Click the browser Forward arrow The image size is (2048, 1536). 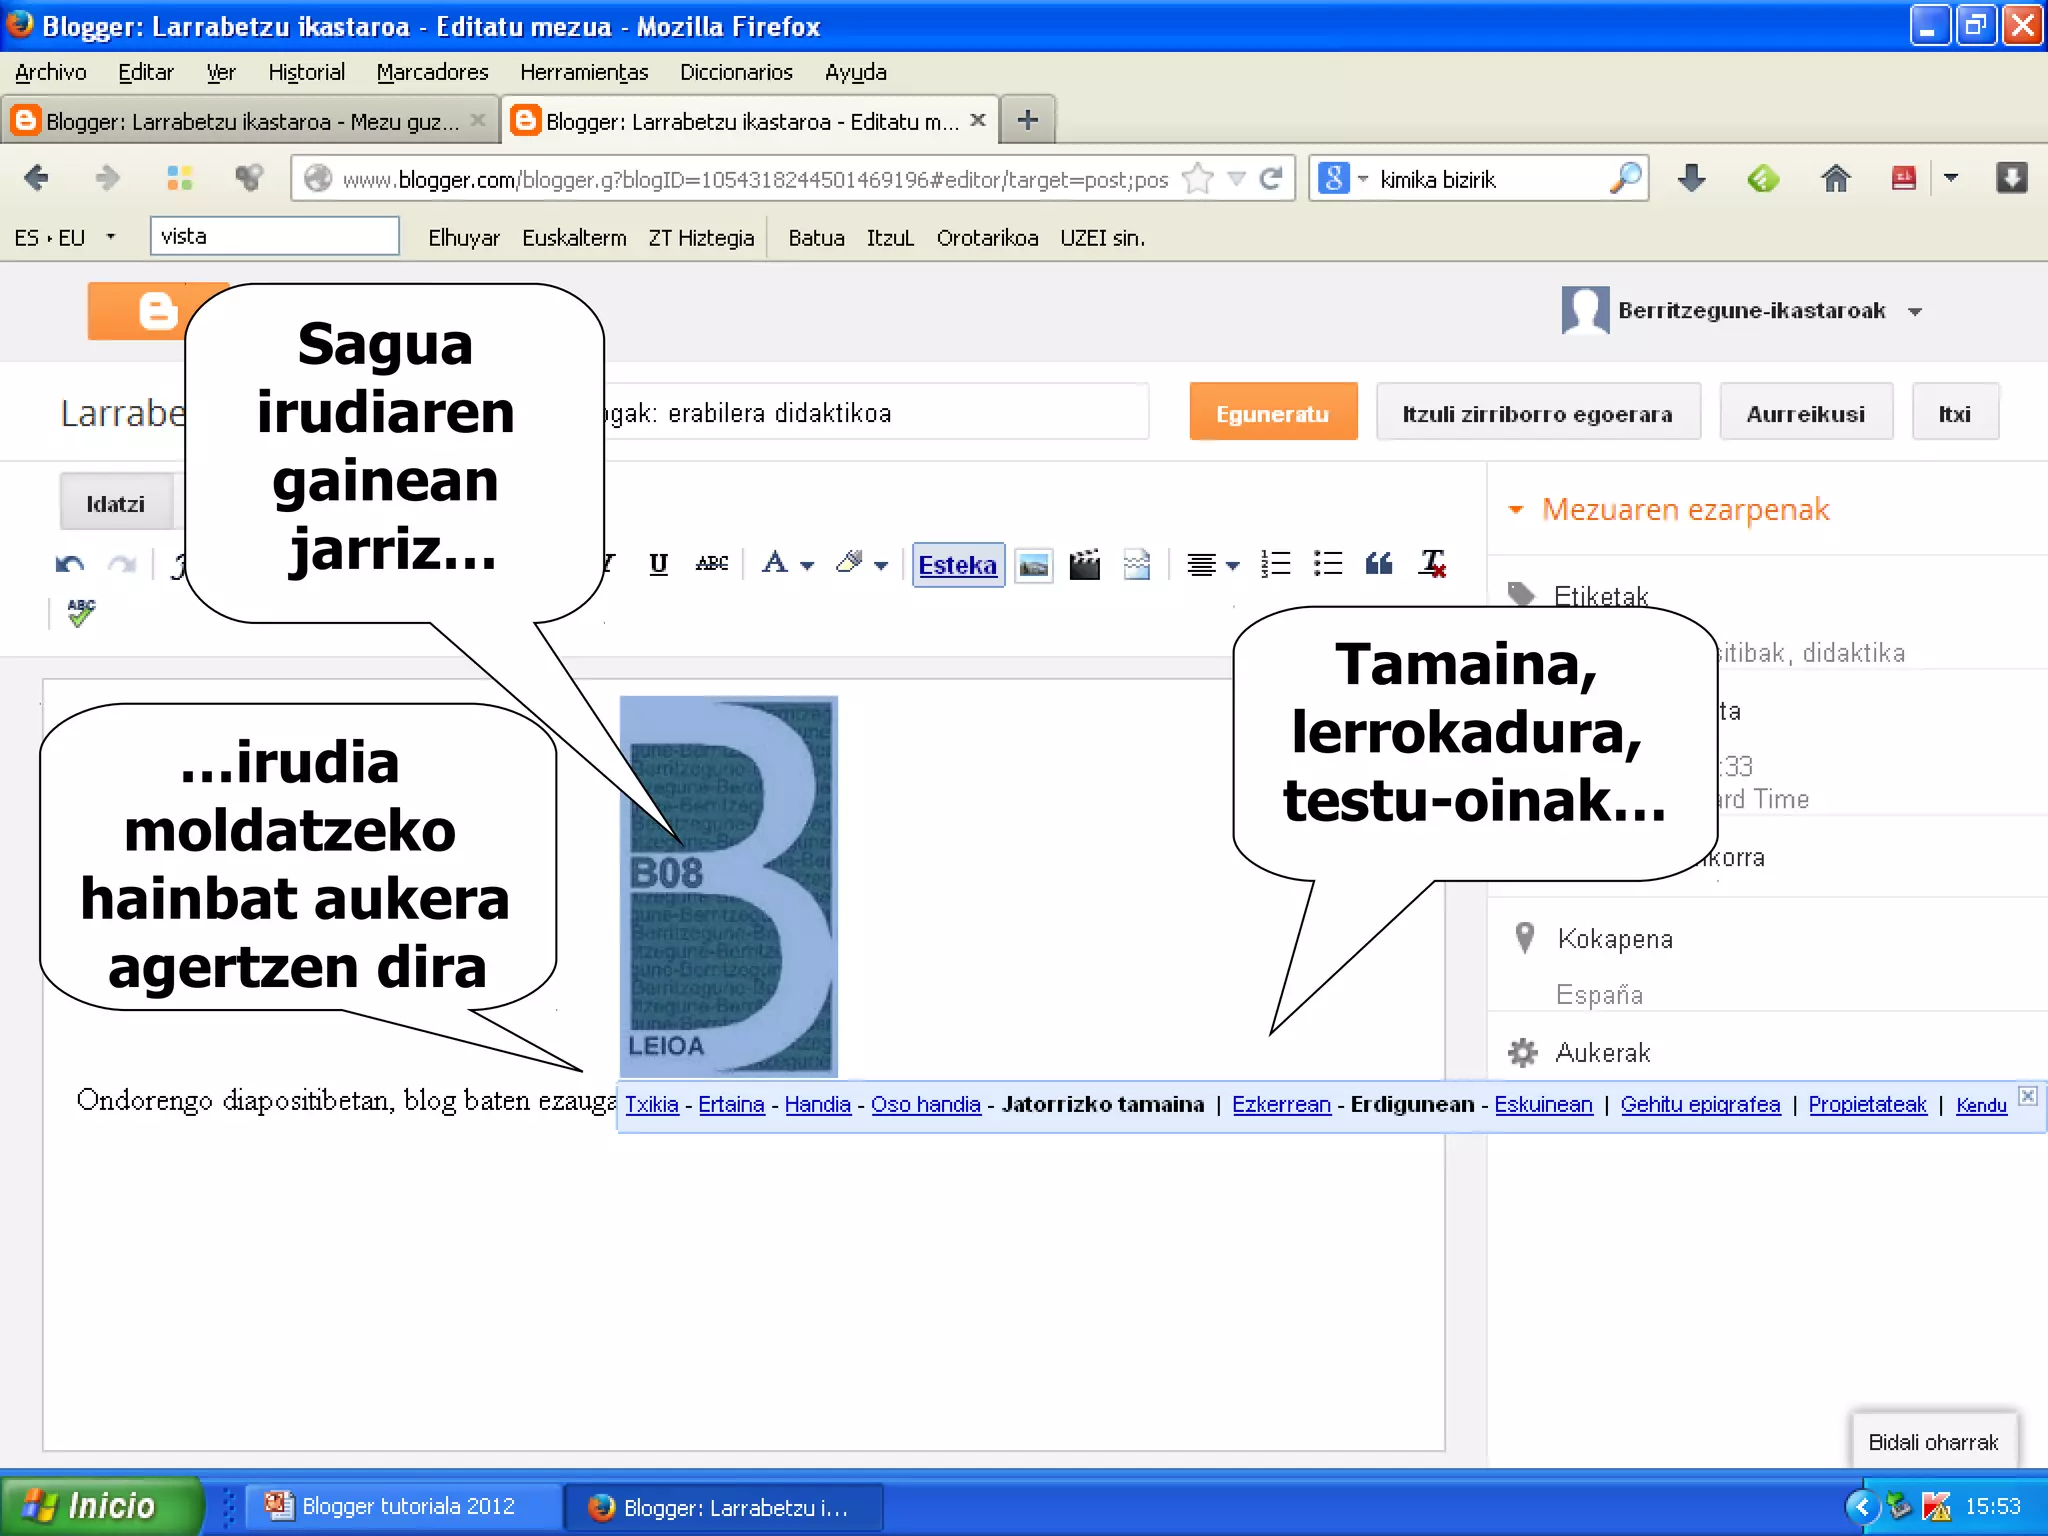(107, 178)
